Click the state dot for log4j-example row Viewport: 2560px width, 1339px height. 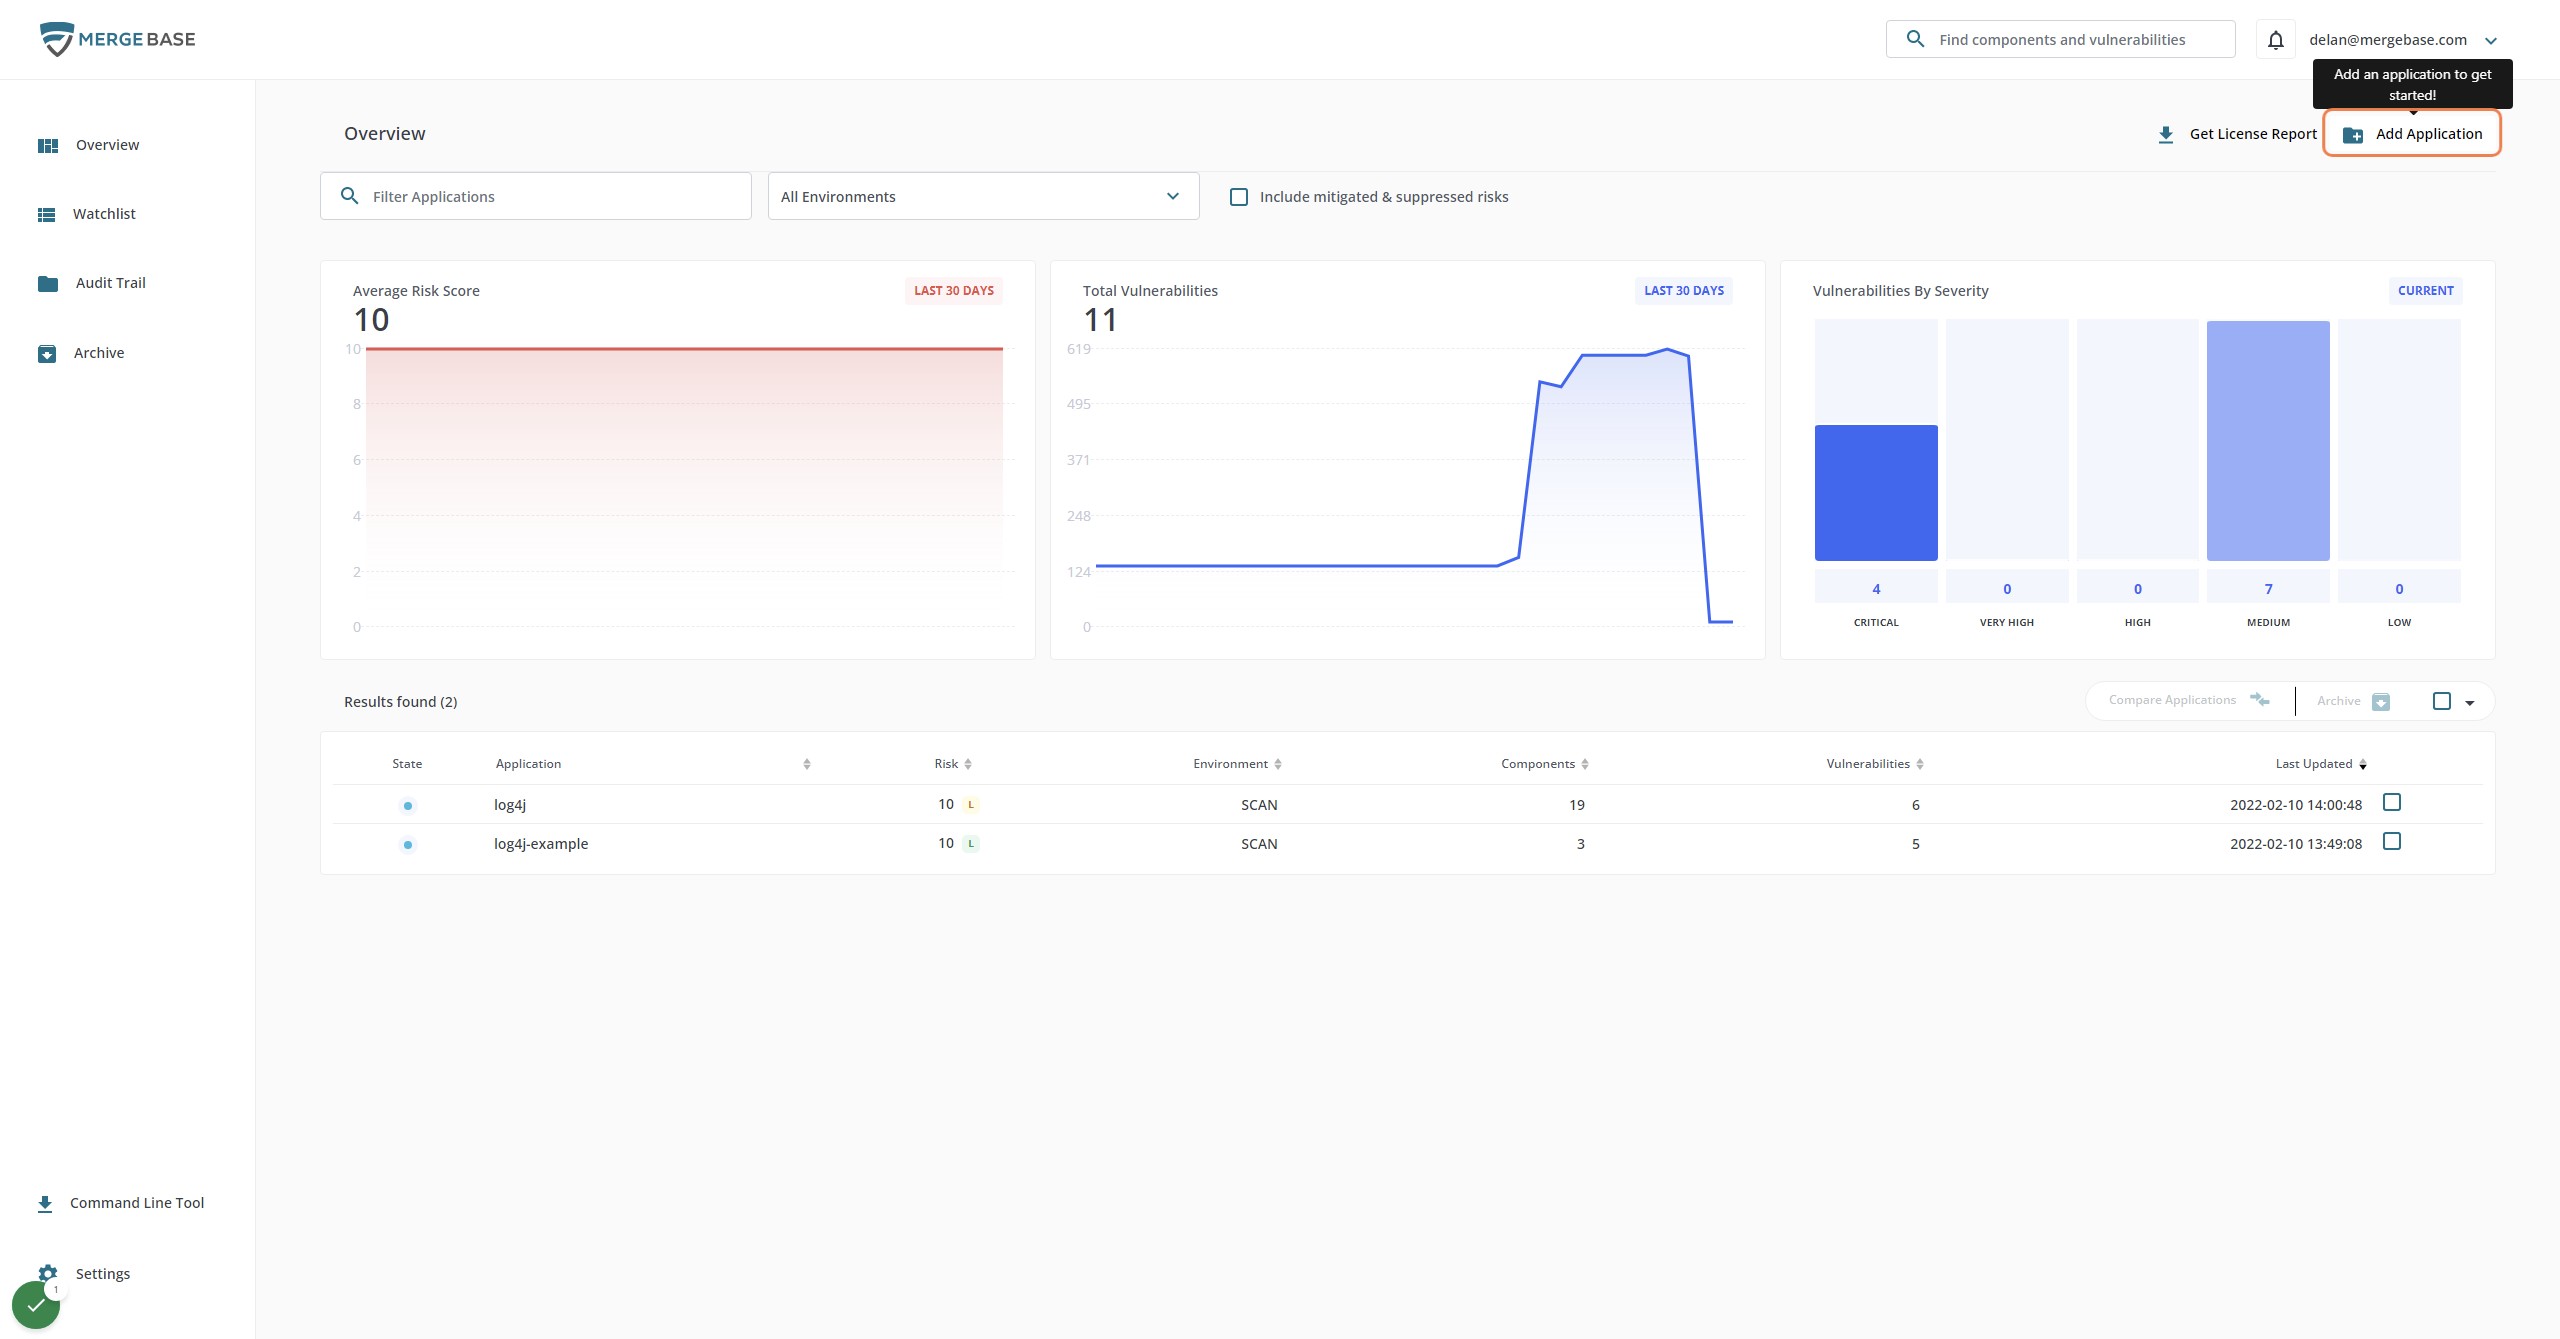coord(408,845)
